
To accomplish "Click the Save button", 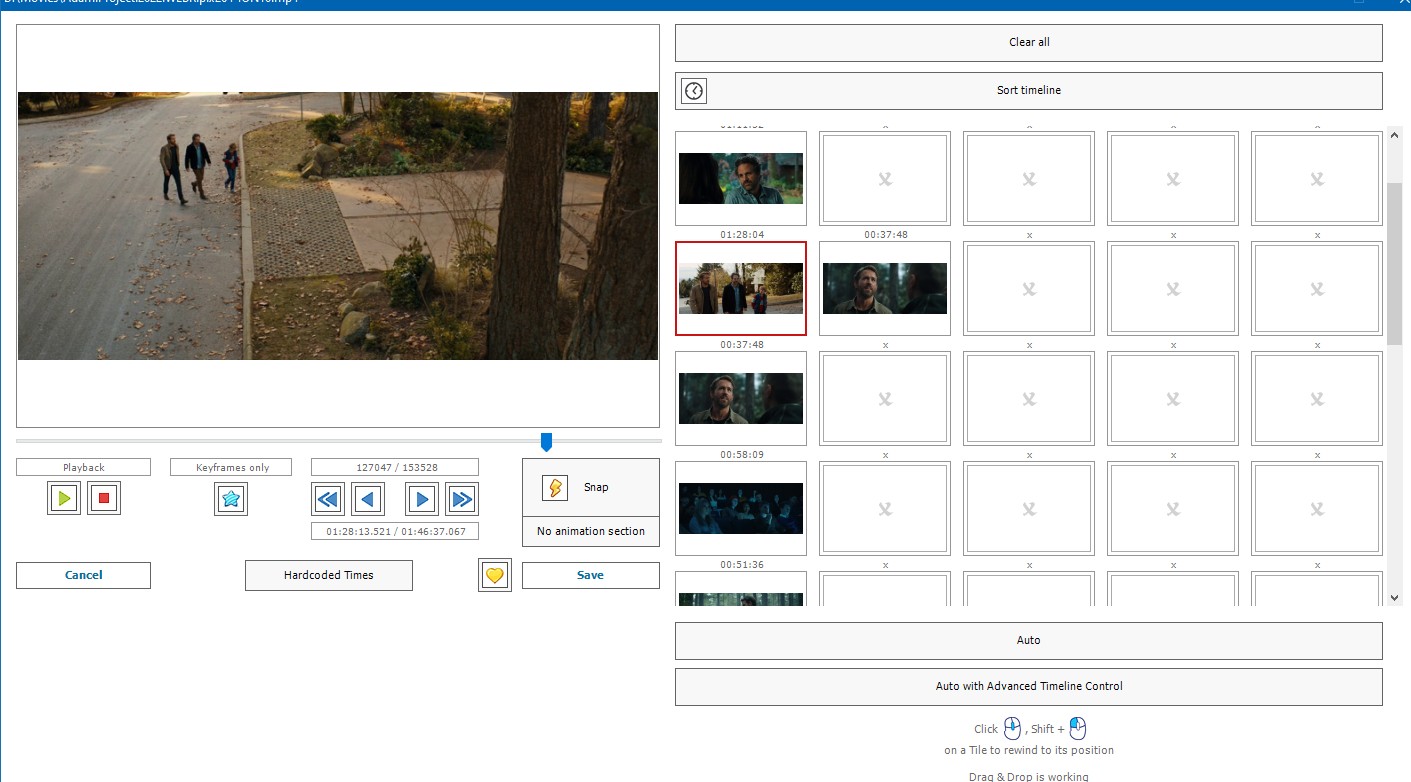I will (591, 575).
